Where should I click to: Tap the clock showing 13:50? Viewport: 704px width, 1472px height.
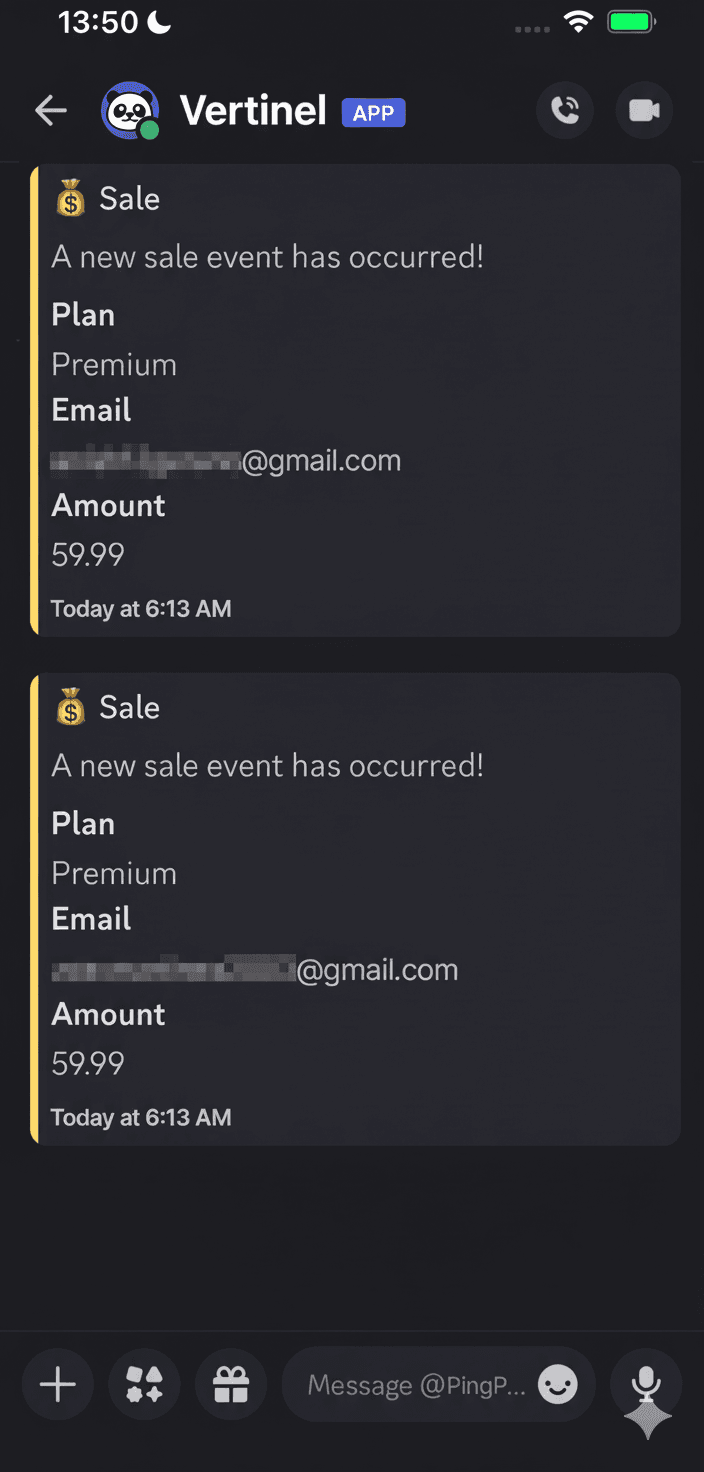click(95, 21)
